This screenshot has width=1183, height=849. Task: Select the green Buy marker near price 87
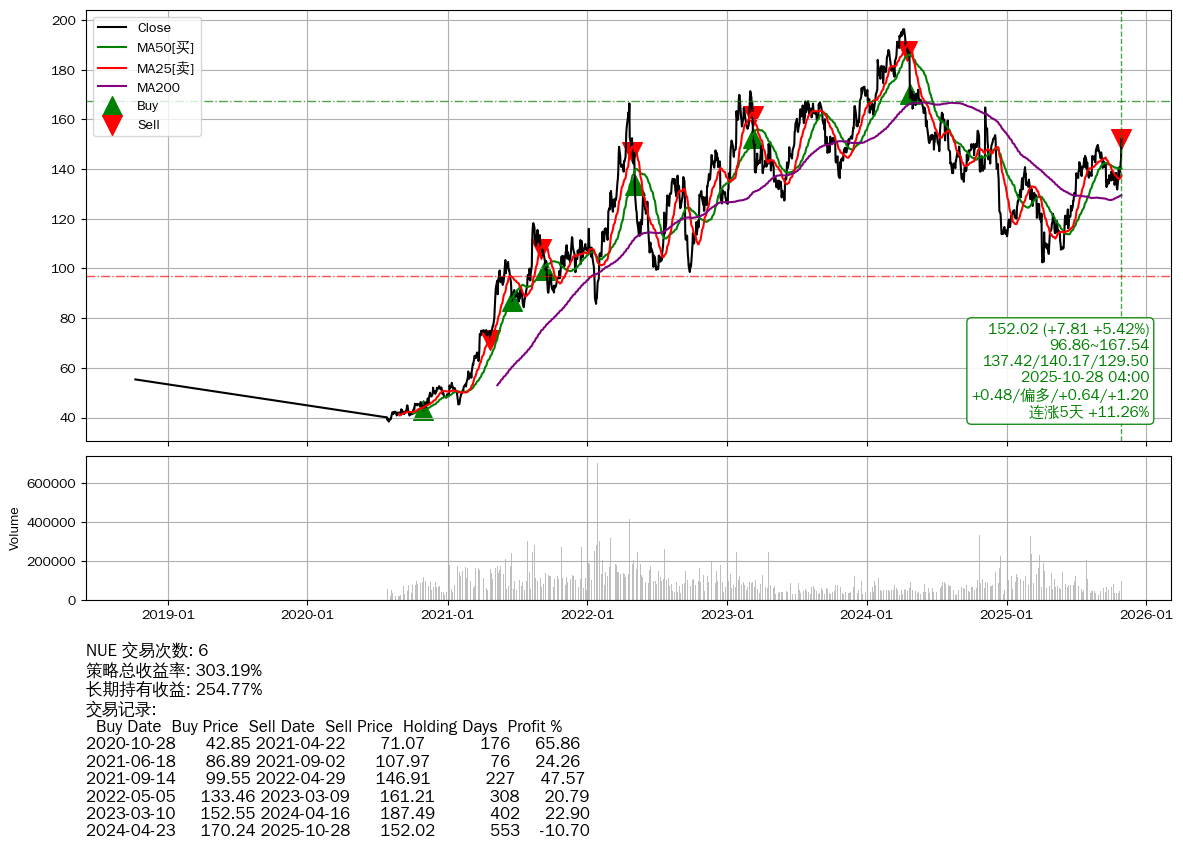coord(512,301)
